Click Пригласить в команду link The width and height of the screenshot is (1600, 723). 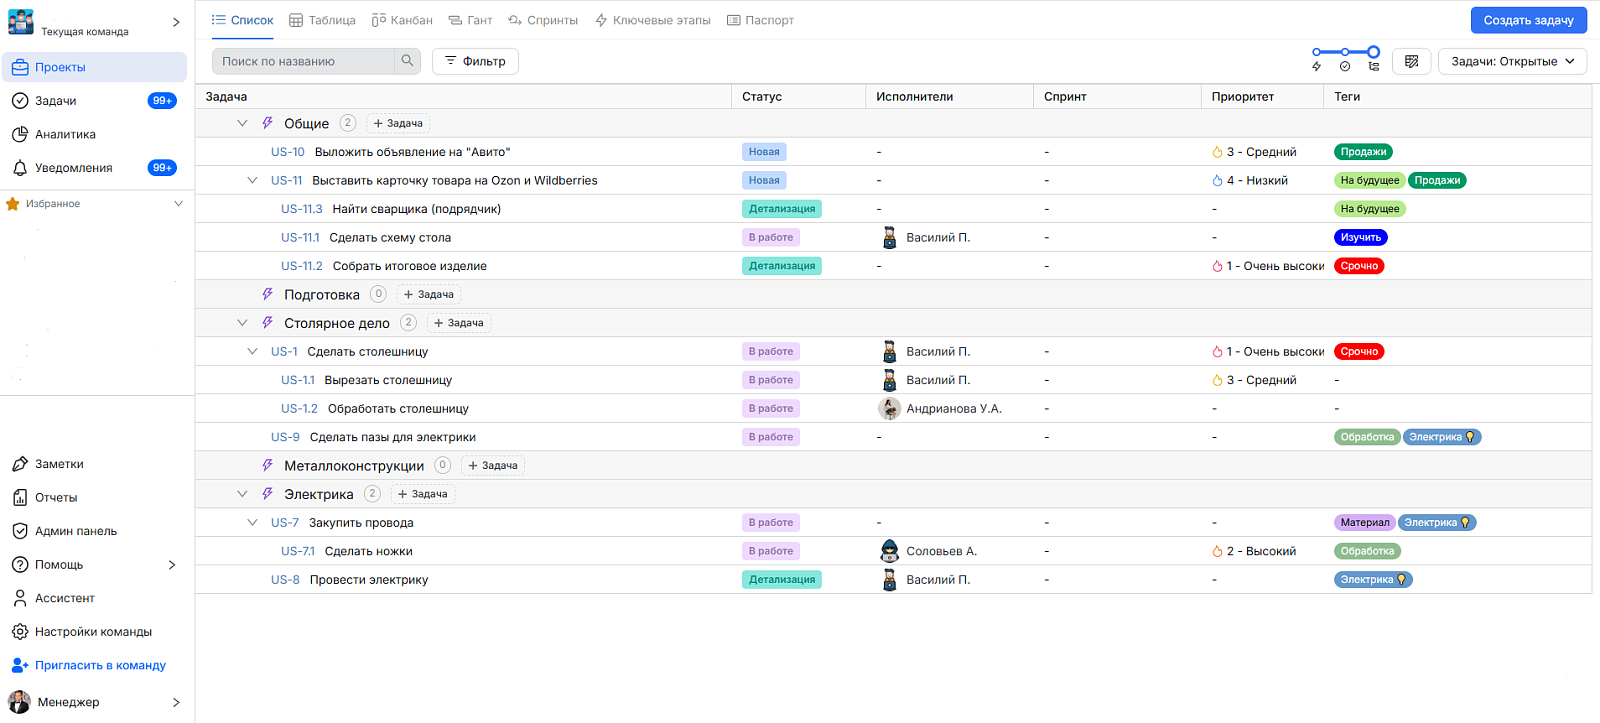coord(100,665)
